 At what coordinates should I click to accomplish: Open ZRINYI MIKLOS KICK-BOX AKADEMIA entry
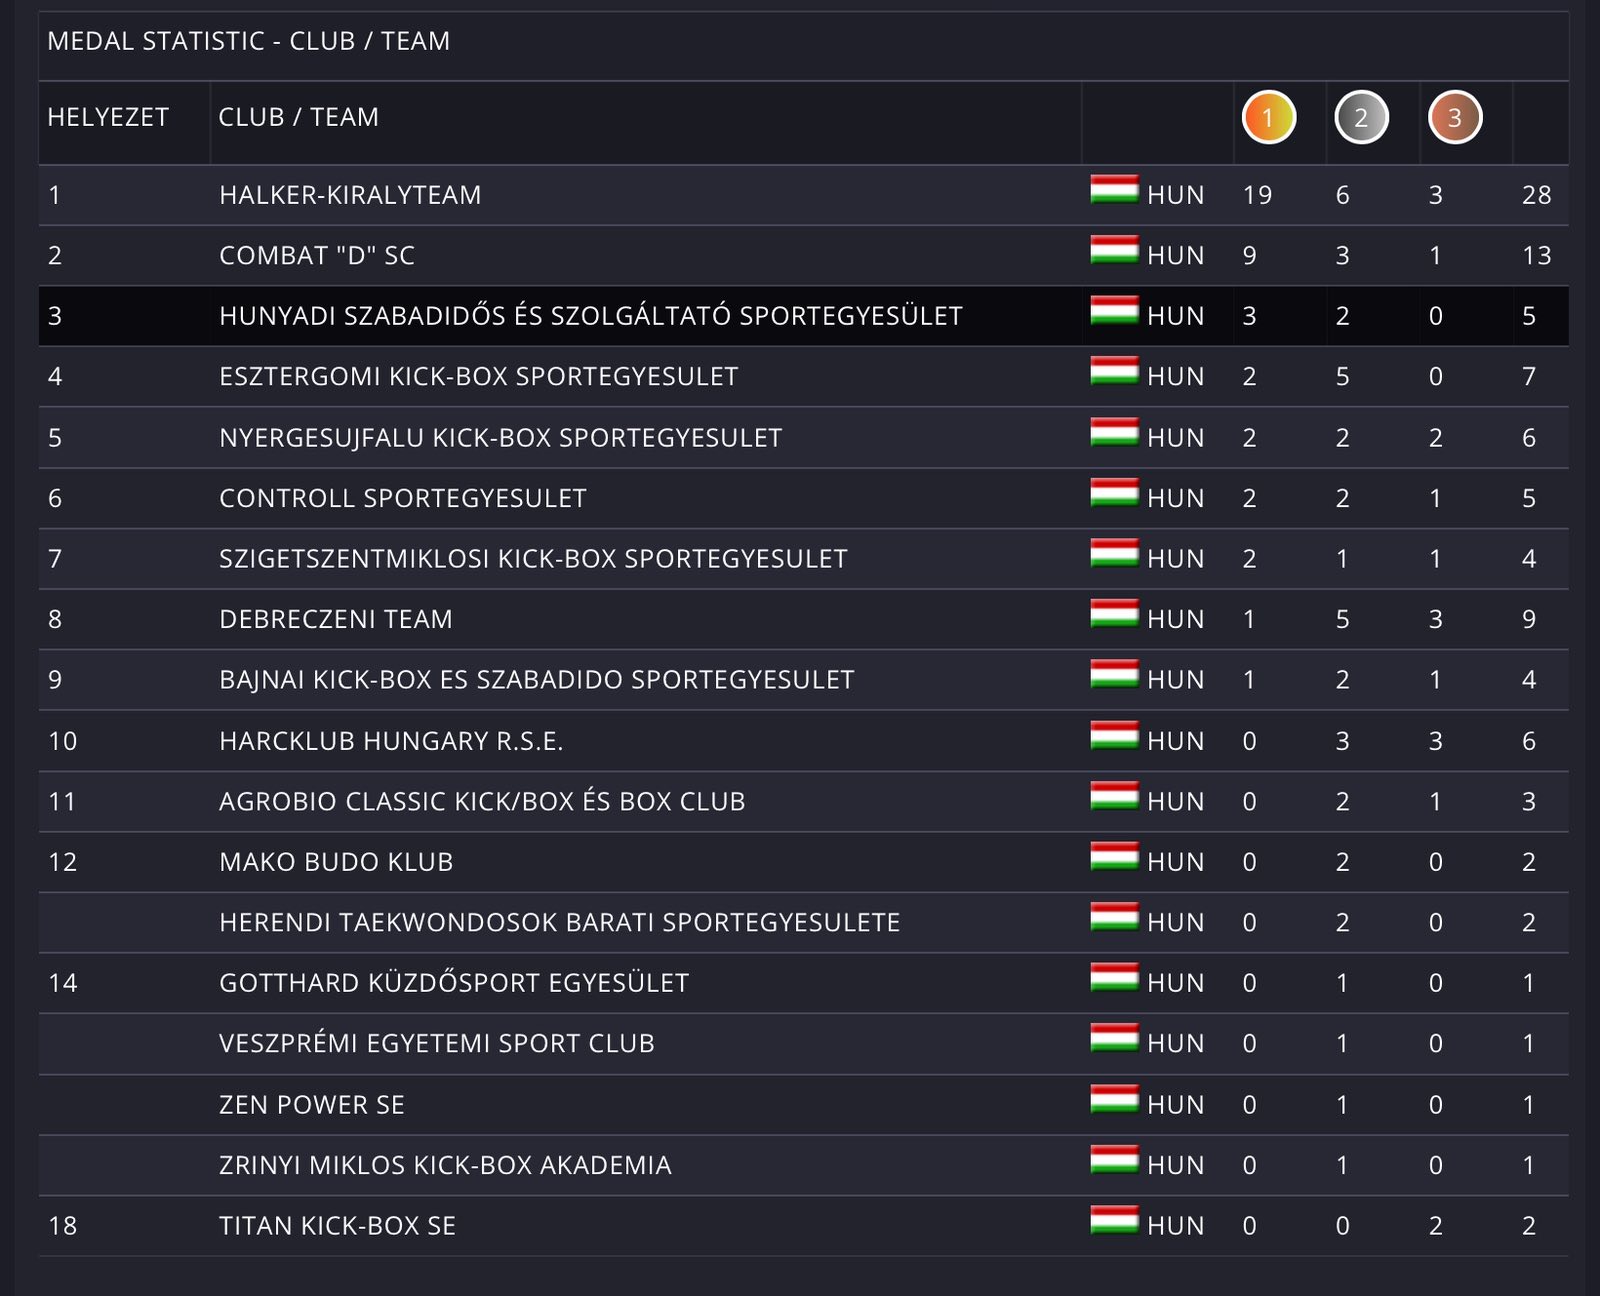point(445,1165)
